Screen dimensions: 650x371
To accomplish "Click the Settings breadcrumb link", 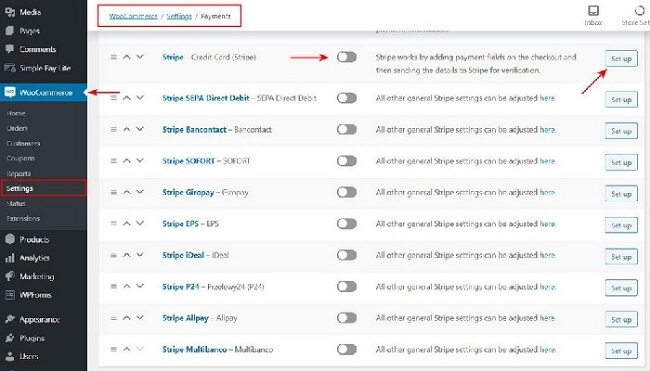I will (x=179, y=16).
